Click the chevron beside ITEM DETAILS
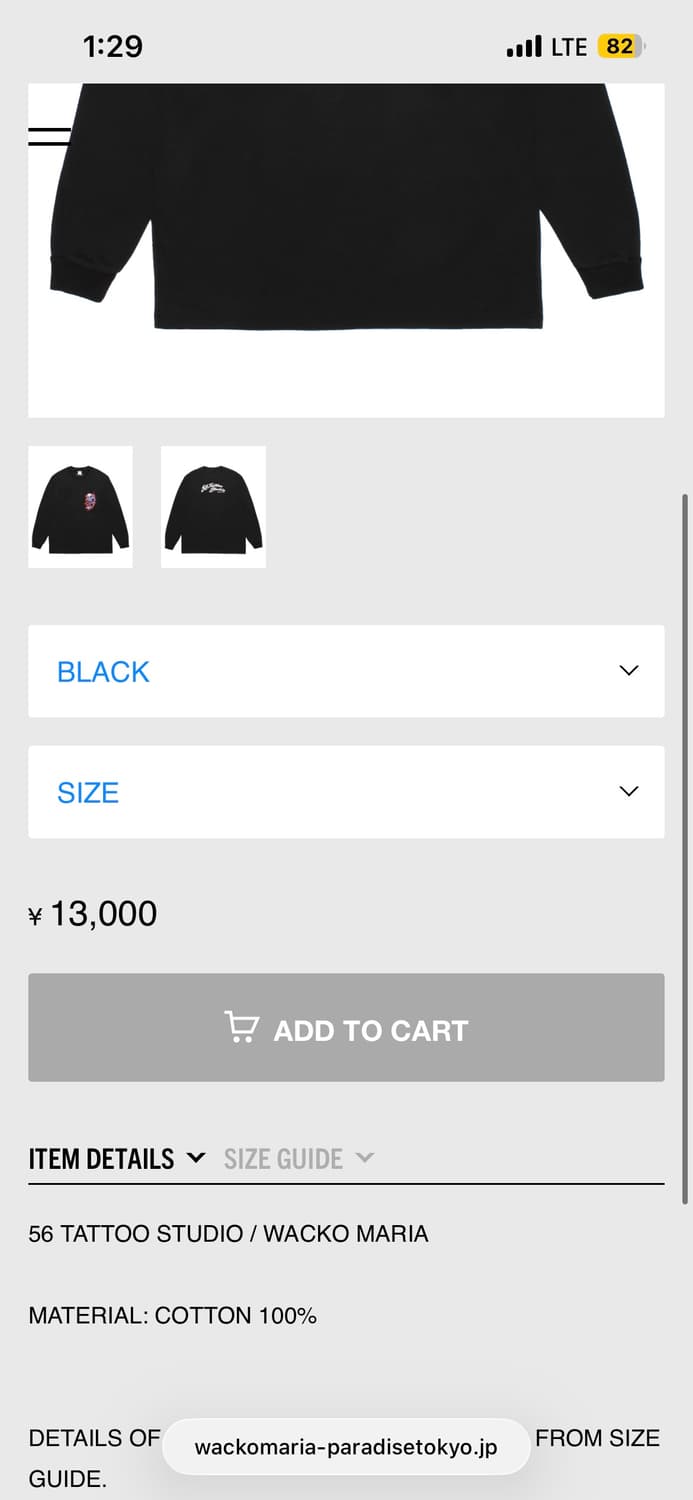This screenshot has height=1500, width=693. point(196,1158)
